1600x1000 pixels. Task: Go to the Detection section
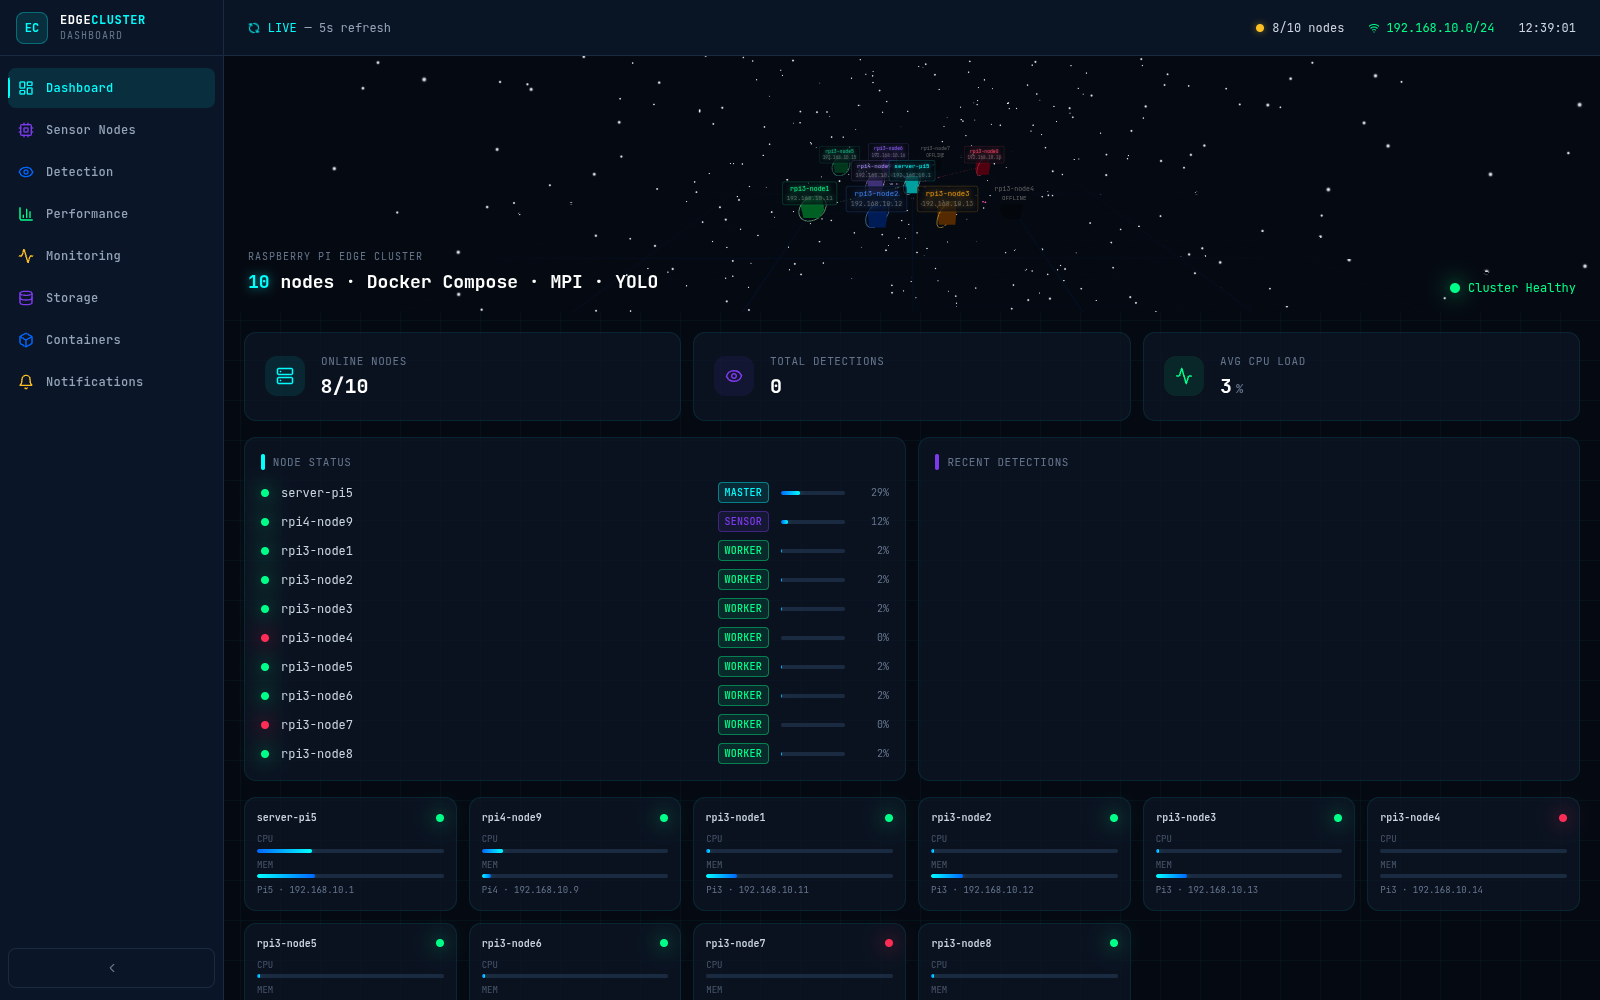(x=111, y=172)
